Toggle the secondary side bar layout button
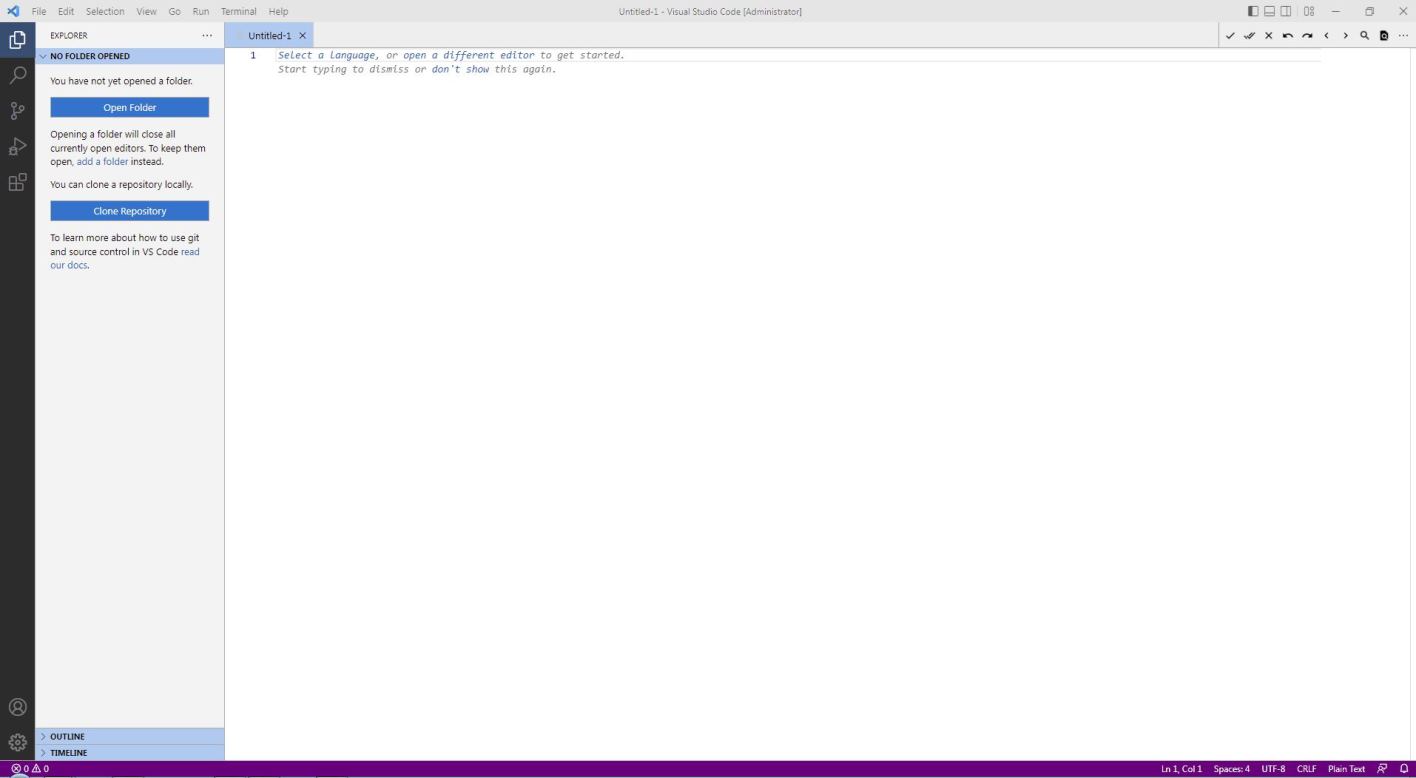The width and height of the screenshot is (1416, 778). point(1285,12)
